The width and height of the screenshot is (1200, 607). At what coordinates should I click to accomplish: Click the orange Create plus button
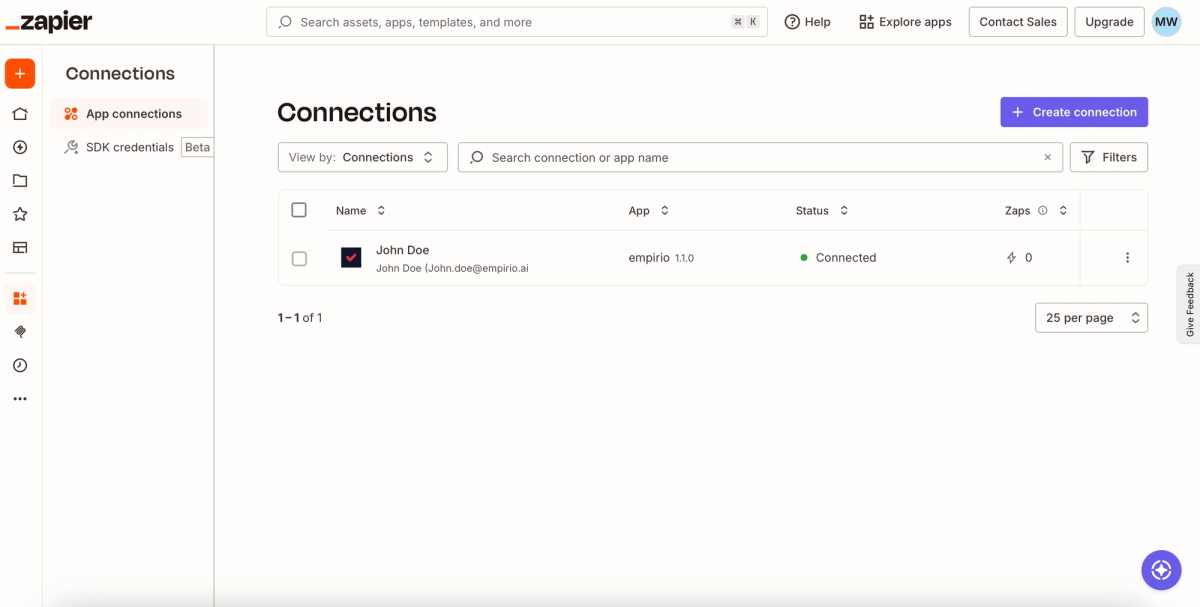click(20, 73)
